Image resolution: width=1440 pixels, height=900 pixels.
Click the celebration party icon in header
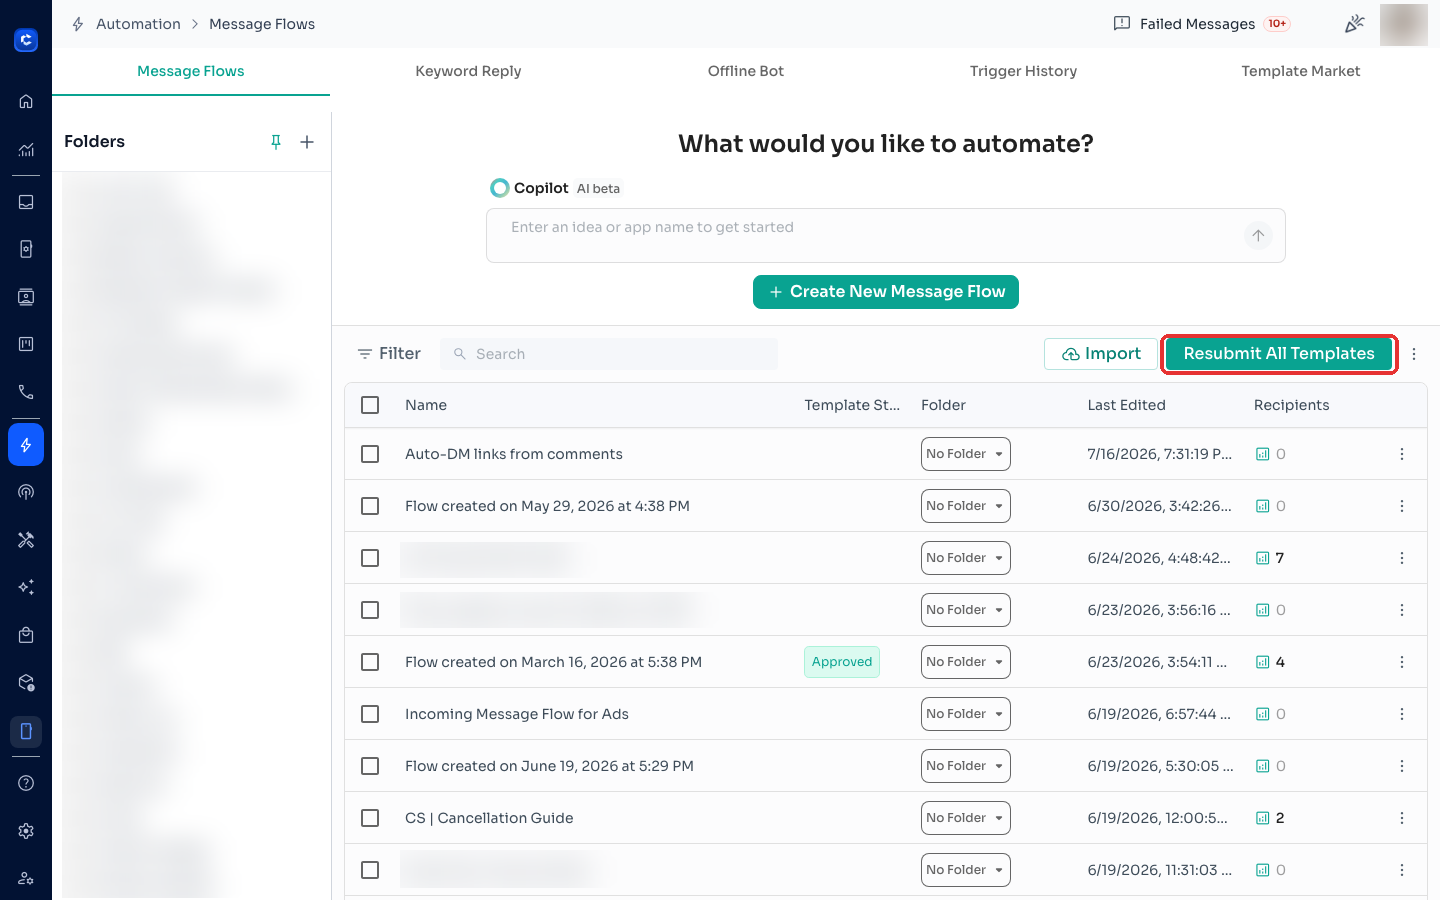pyautogui.click(x=1354, y=24)
